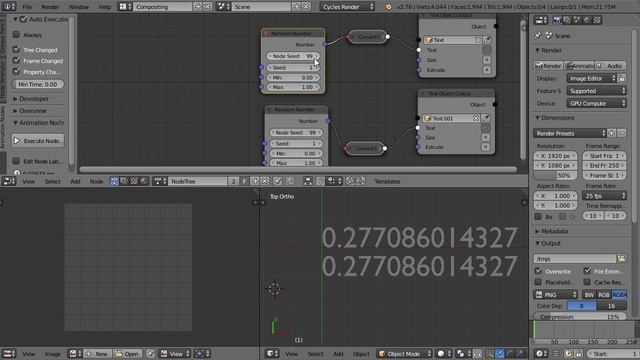Click the Audio render button
The image size is (640, 360).
[611, 66]
